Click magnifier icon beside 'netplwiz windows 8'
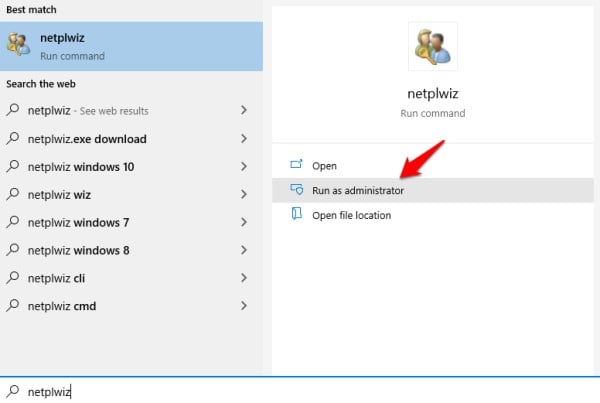 [x=13, y=250]
